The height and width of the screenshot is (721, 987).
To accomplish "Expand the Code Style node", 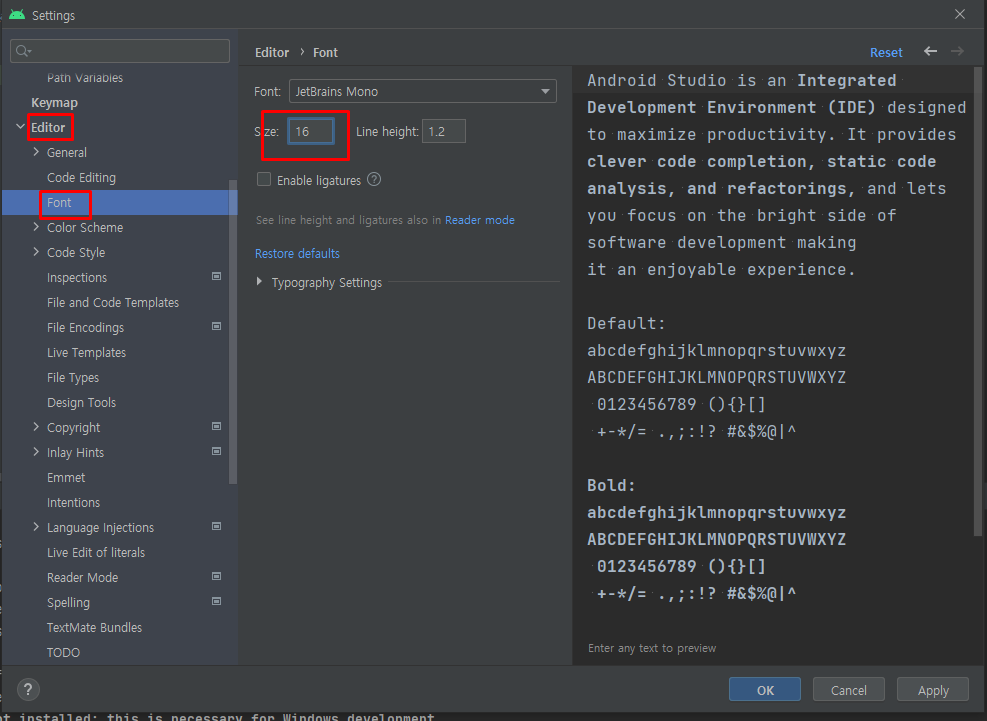I will 36,252.
